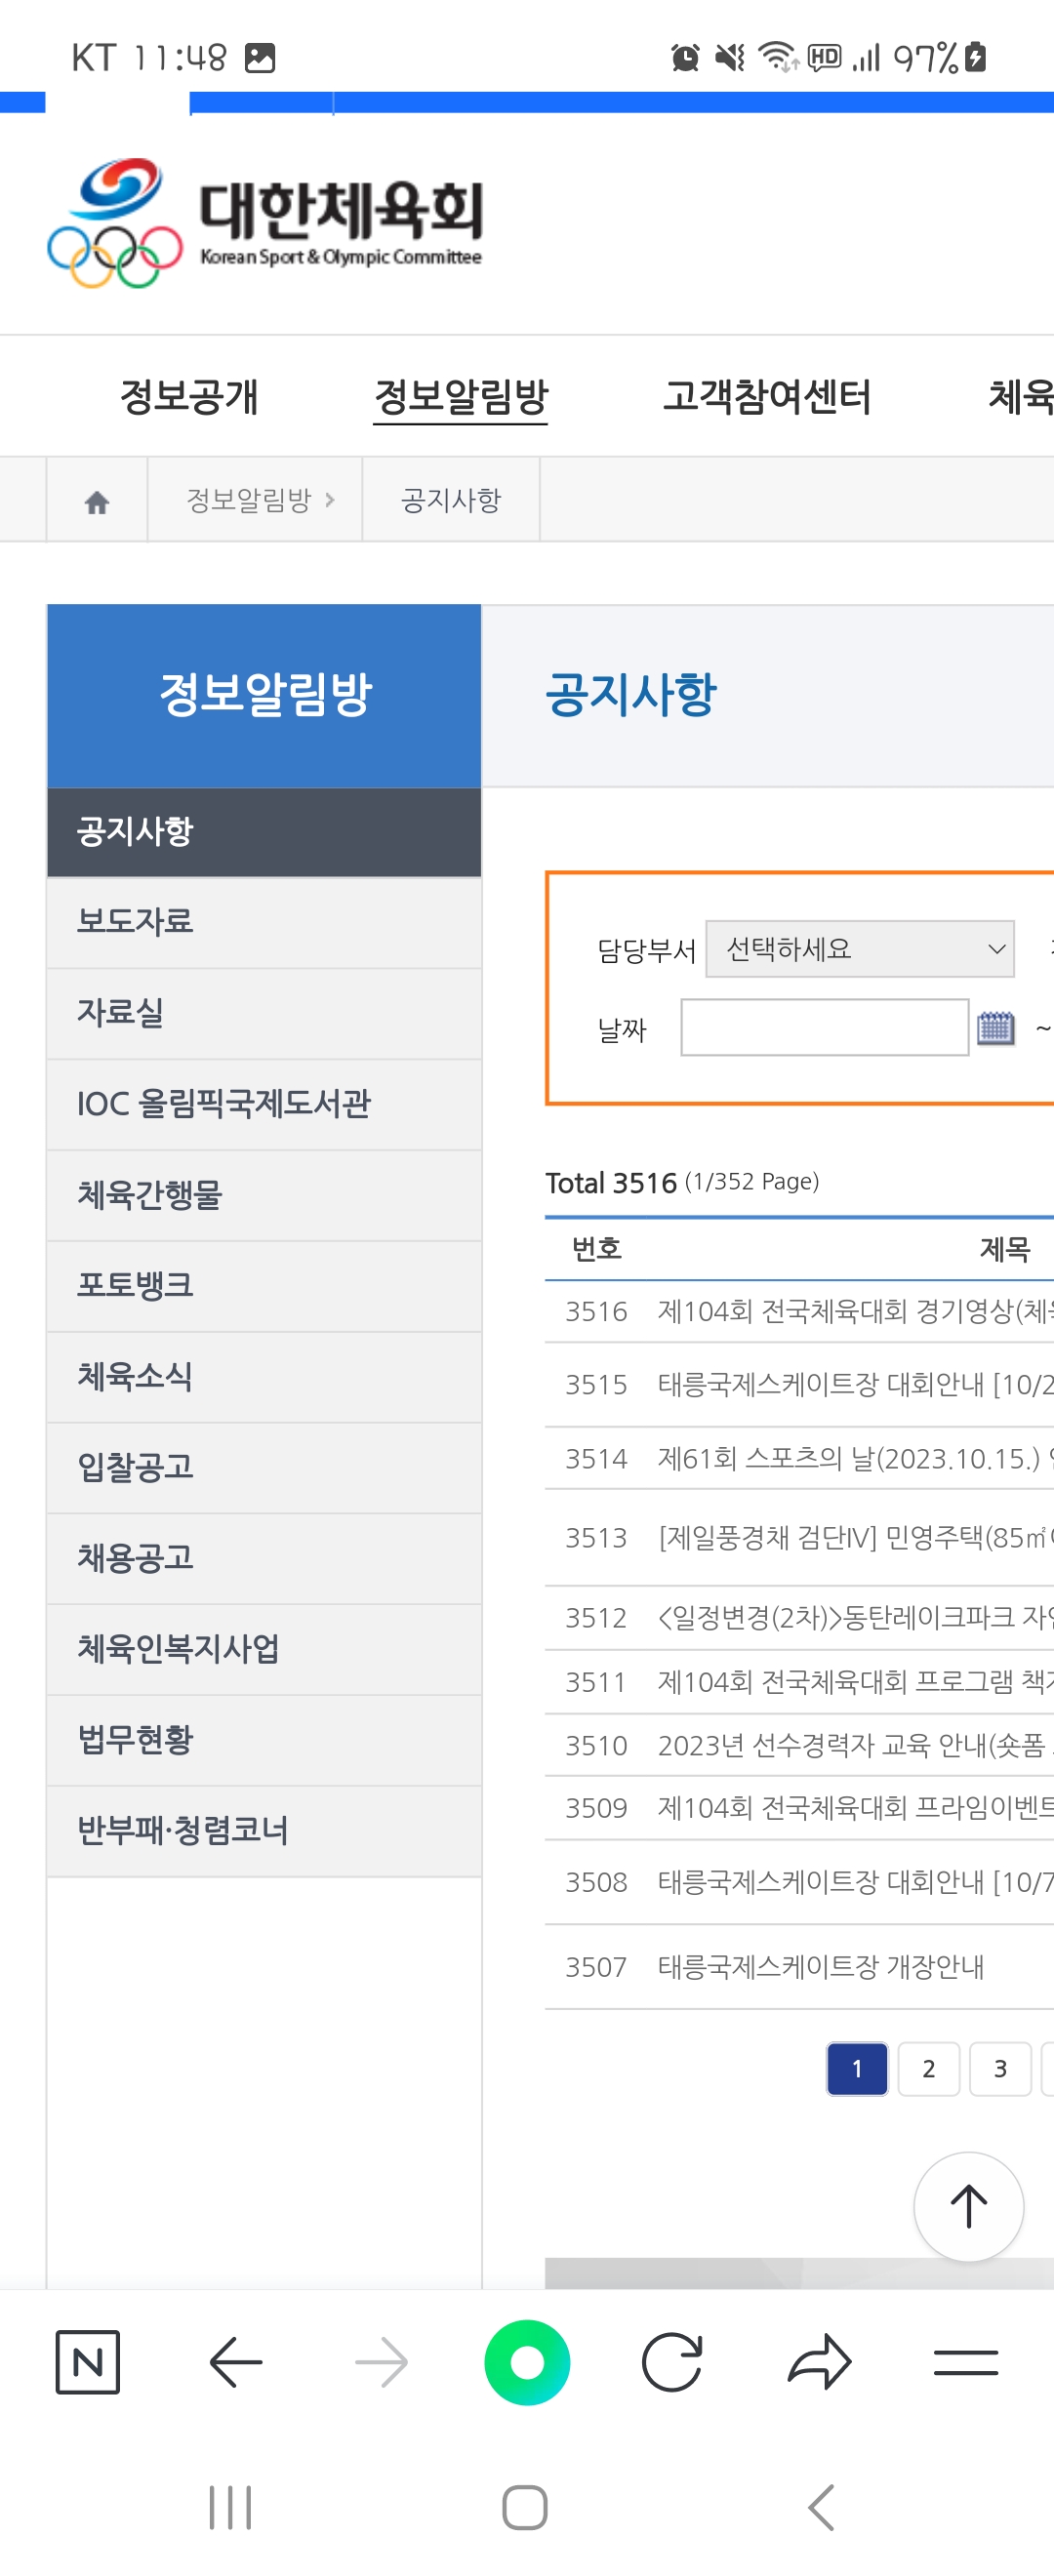Open the date picker calendar icon
Viewport: 1054px width, 2576px height.
995,1027
